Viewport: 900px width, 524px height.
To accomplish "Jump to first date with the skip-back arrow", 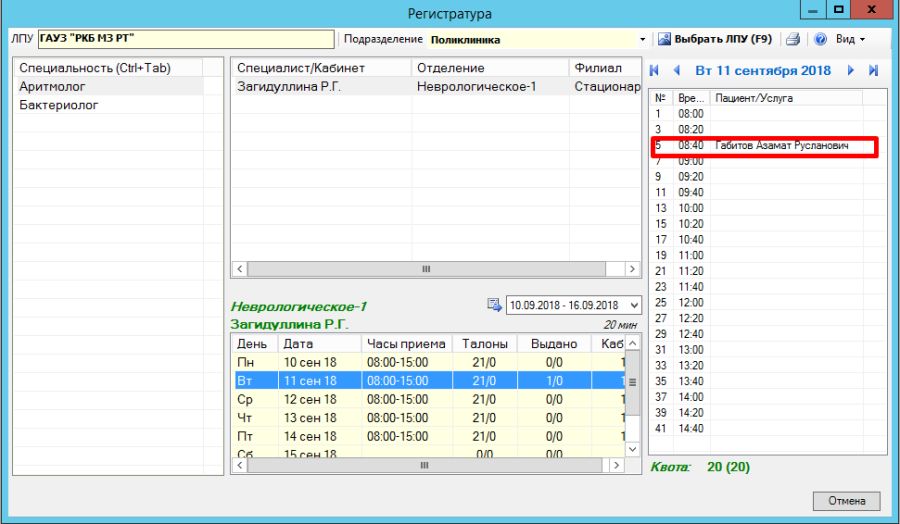I will (654, 71).
